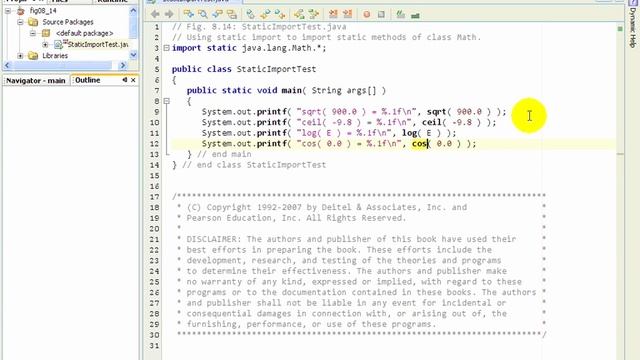Click the green error stripe status indicator
The height and width of the screenshot is (360, 640).
(x=620, y=29)
